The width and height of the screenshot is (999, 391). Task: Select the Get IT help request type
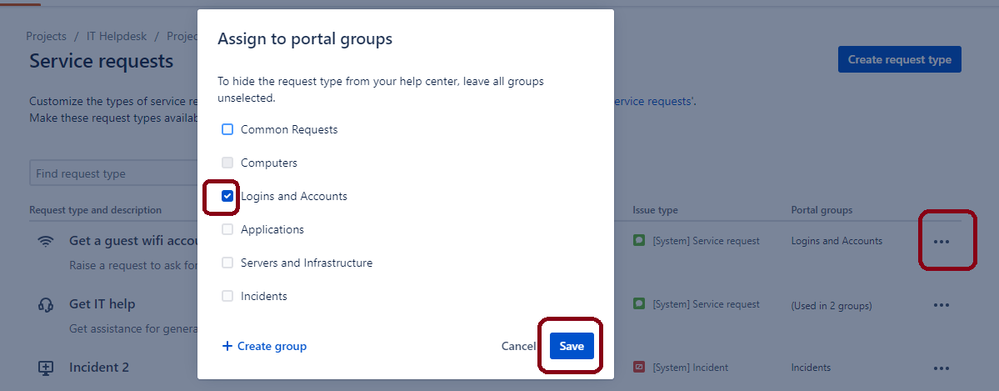click(102, 304)
